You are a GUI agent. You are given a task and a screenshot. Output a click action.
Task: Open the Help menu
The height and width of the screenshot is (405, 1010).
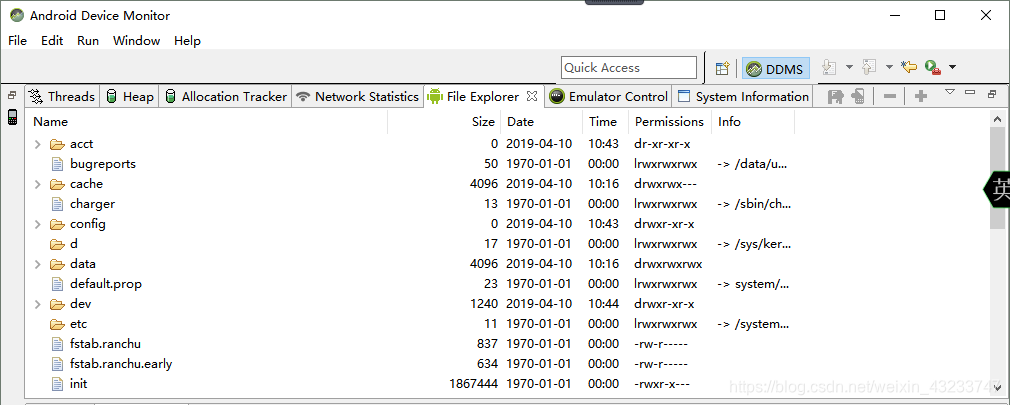click(x=187, y=41)
